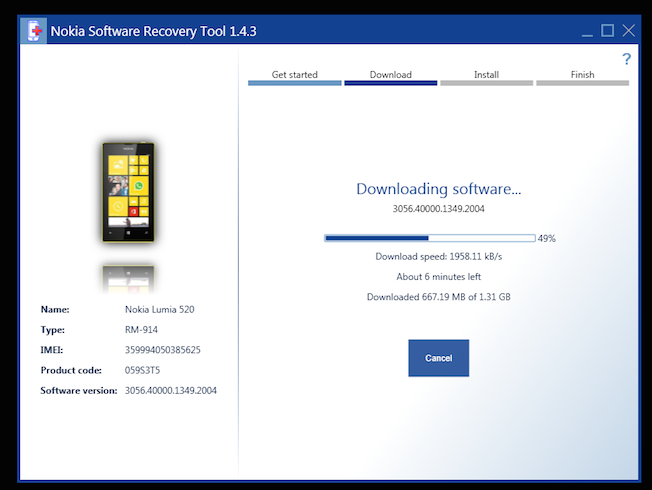Click 'Download speed: 1958.11 kB/s' text
The image size is (652, 490).
438,257
